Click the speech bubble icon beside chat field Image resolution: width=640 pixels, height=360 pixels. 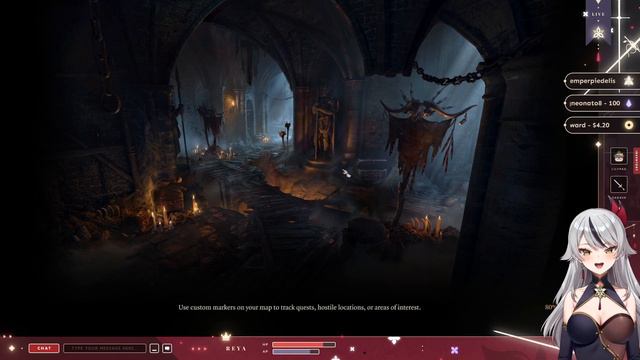click(x=167, y=348)
